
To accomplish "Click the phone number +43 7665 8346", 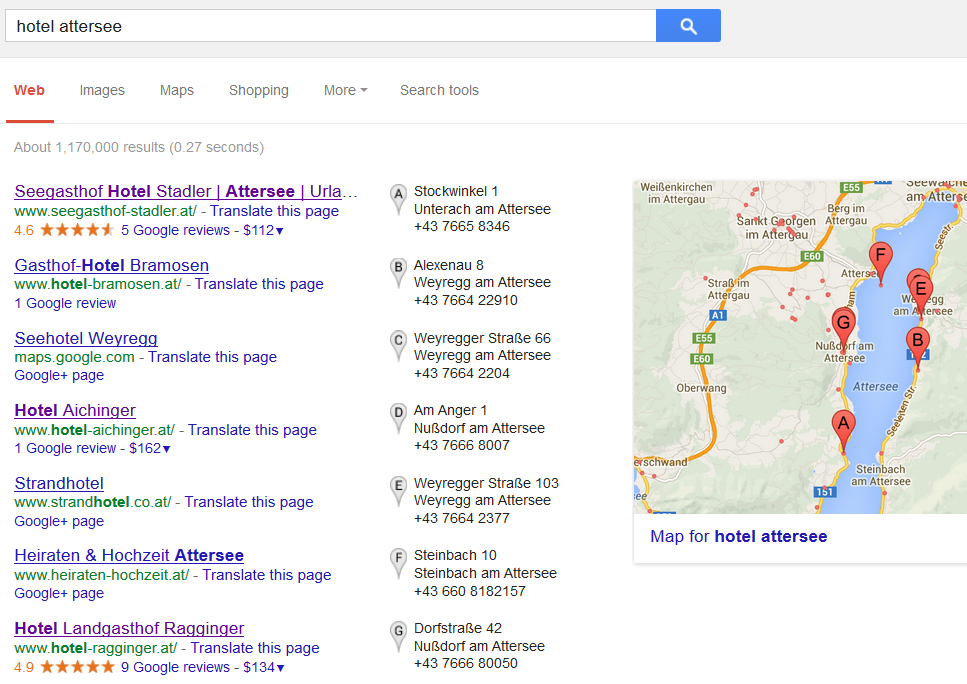I will coord(462,226).
